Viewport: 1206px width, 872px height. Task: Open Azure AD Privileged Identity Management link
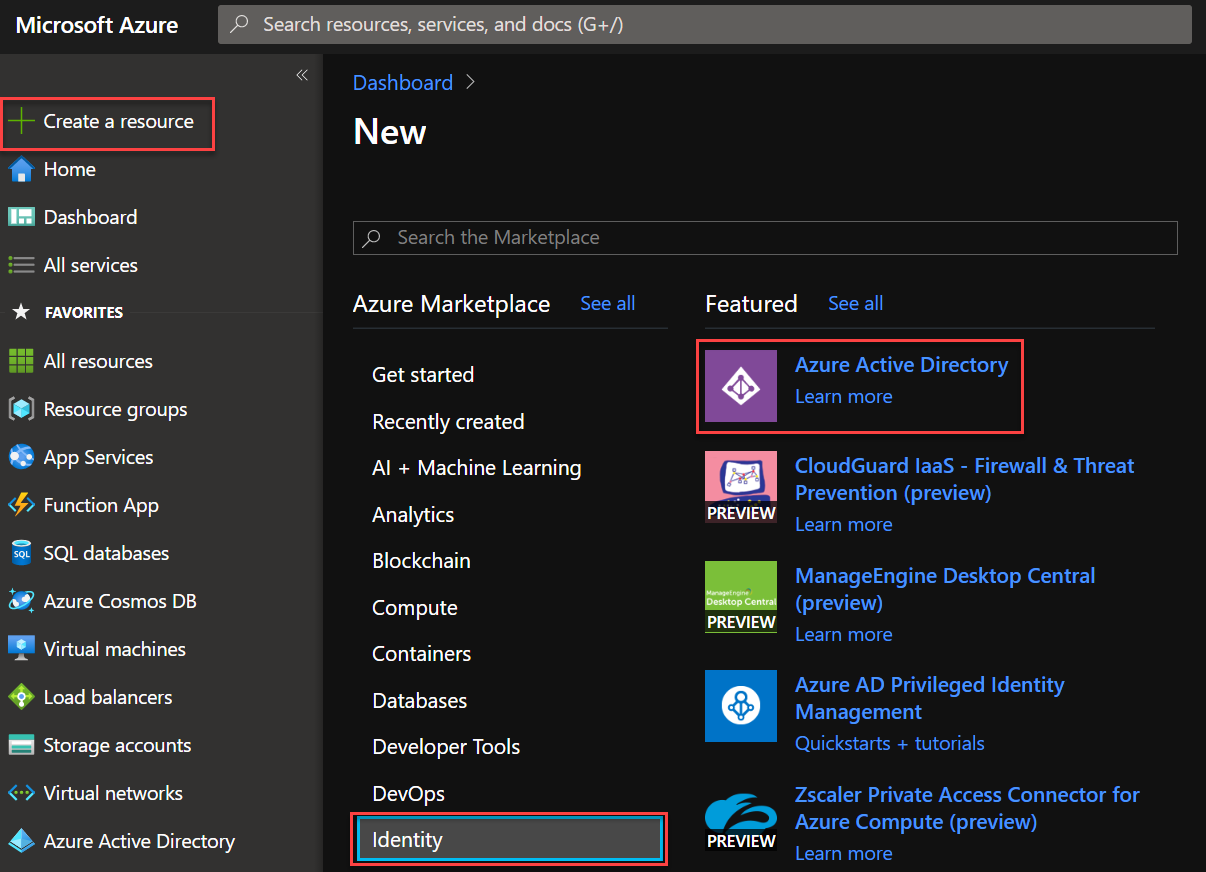930,698
